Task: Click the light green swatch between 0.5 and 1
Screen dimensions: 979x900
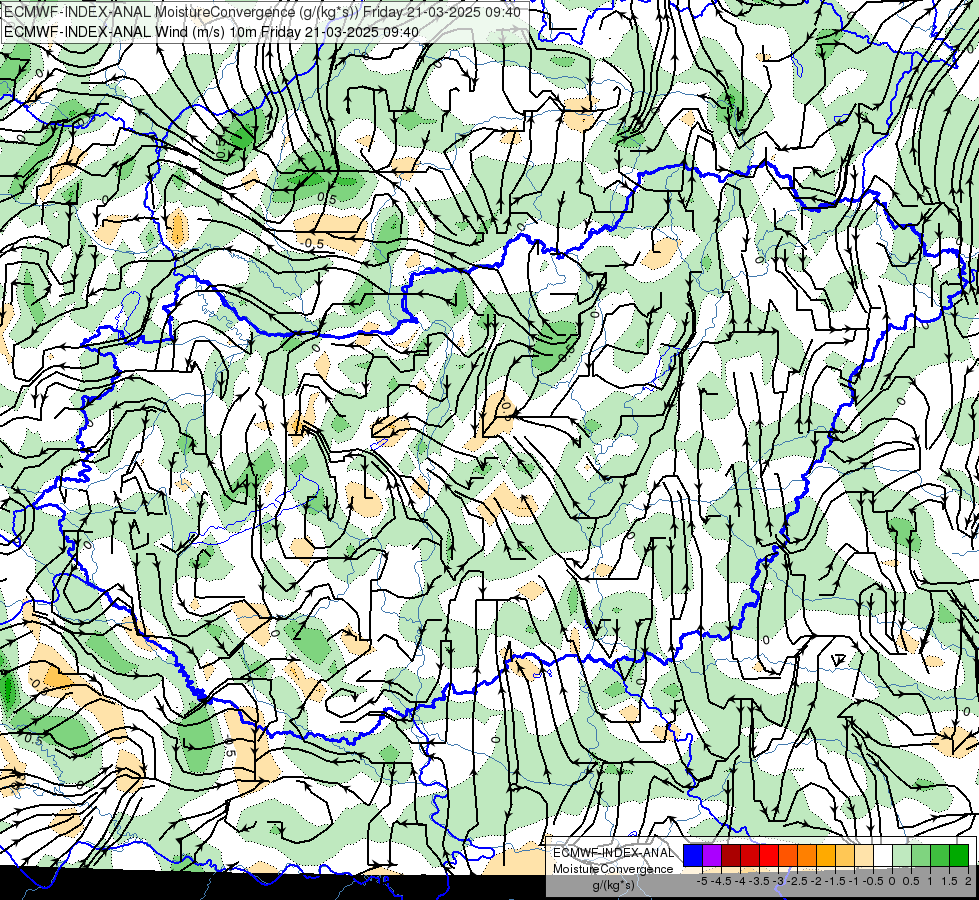Action: [x=921, y=856]
